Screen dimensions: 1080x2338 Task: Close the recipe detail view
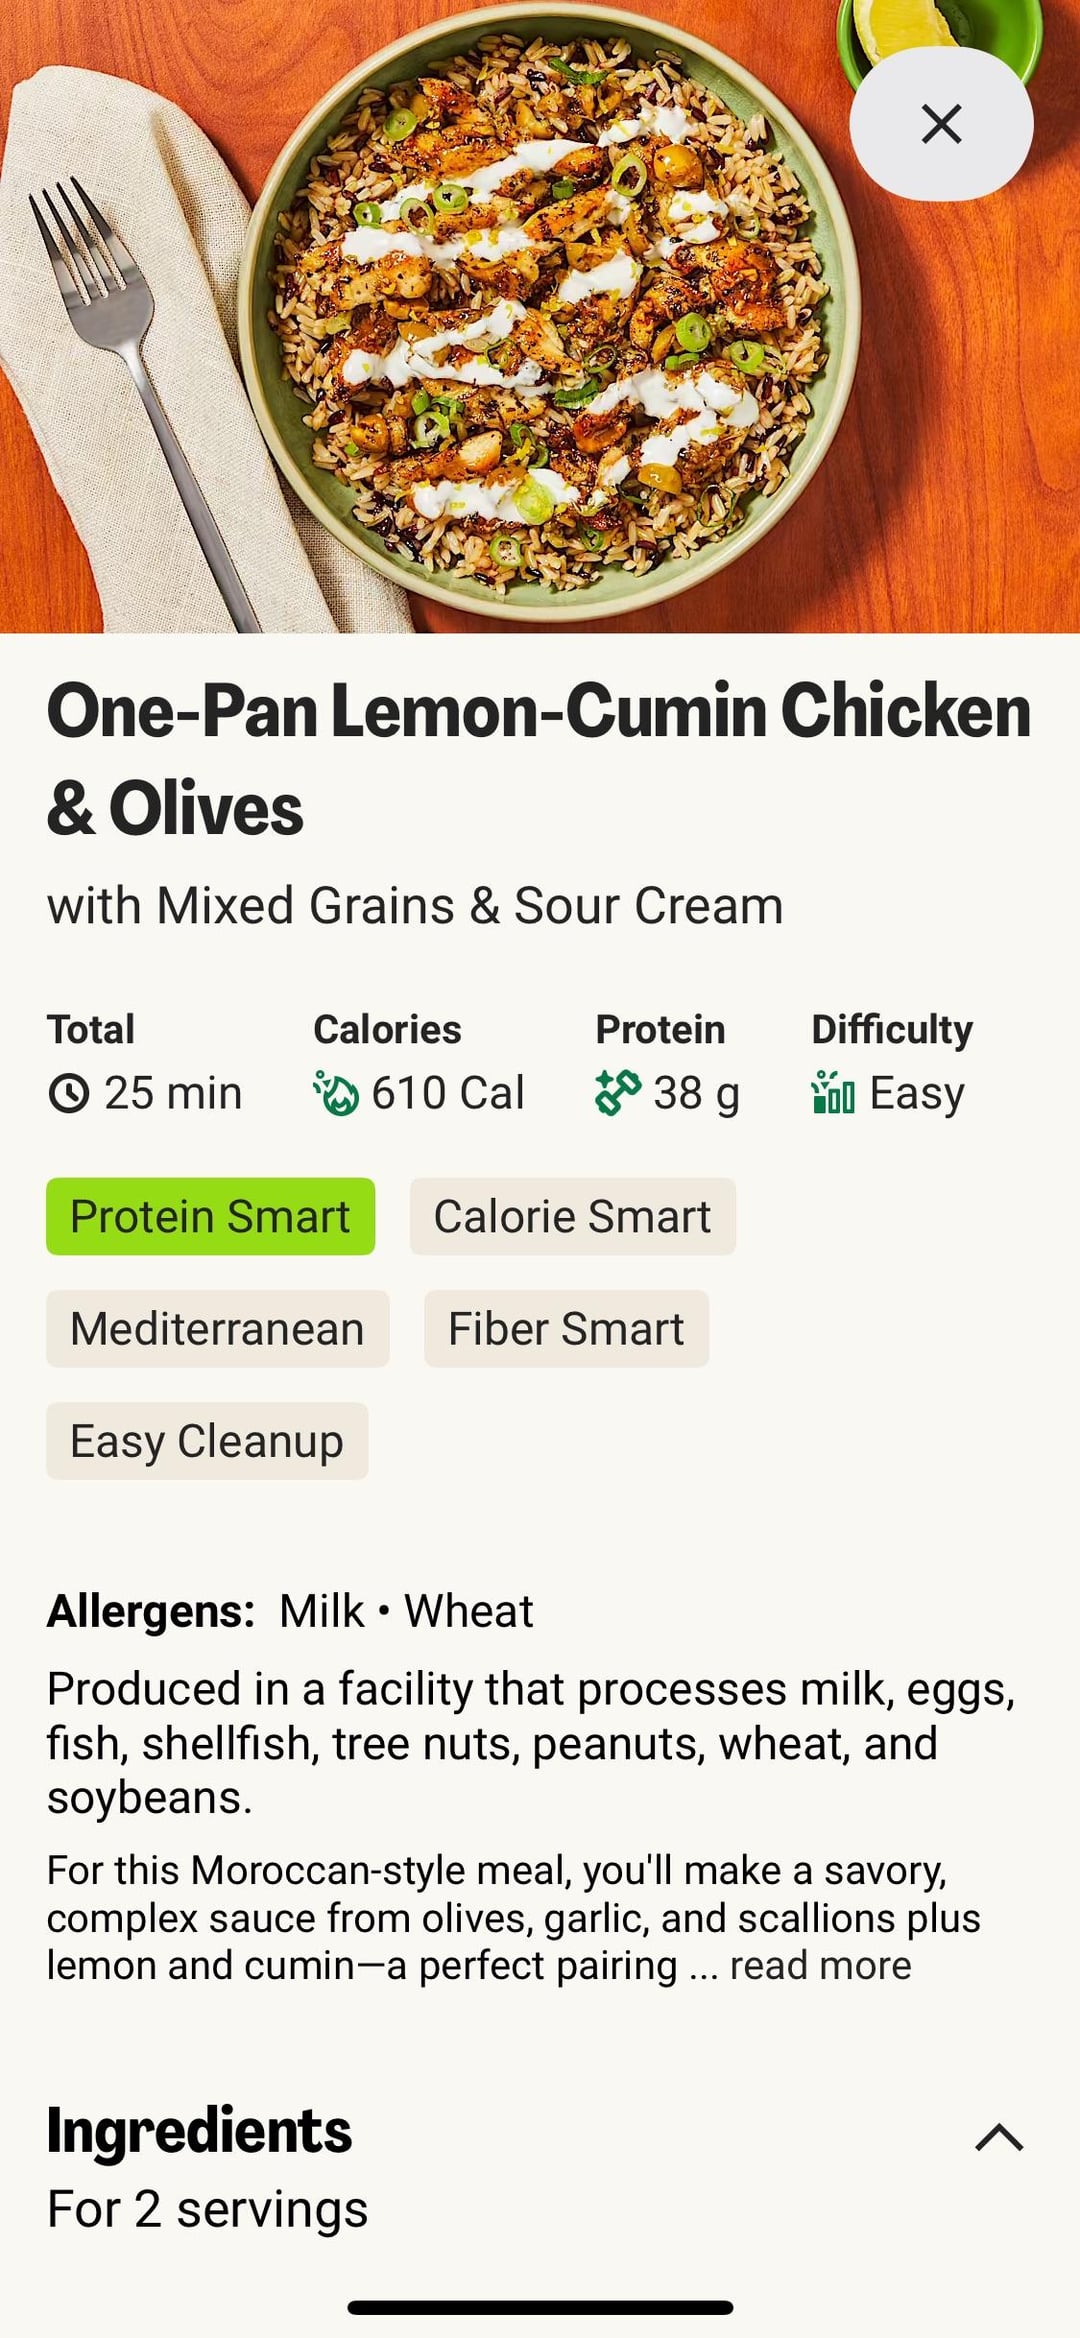click(x=940, y=124)
